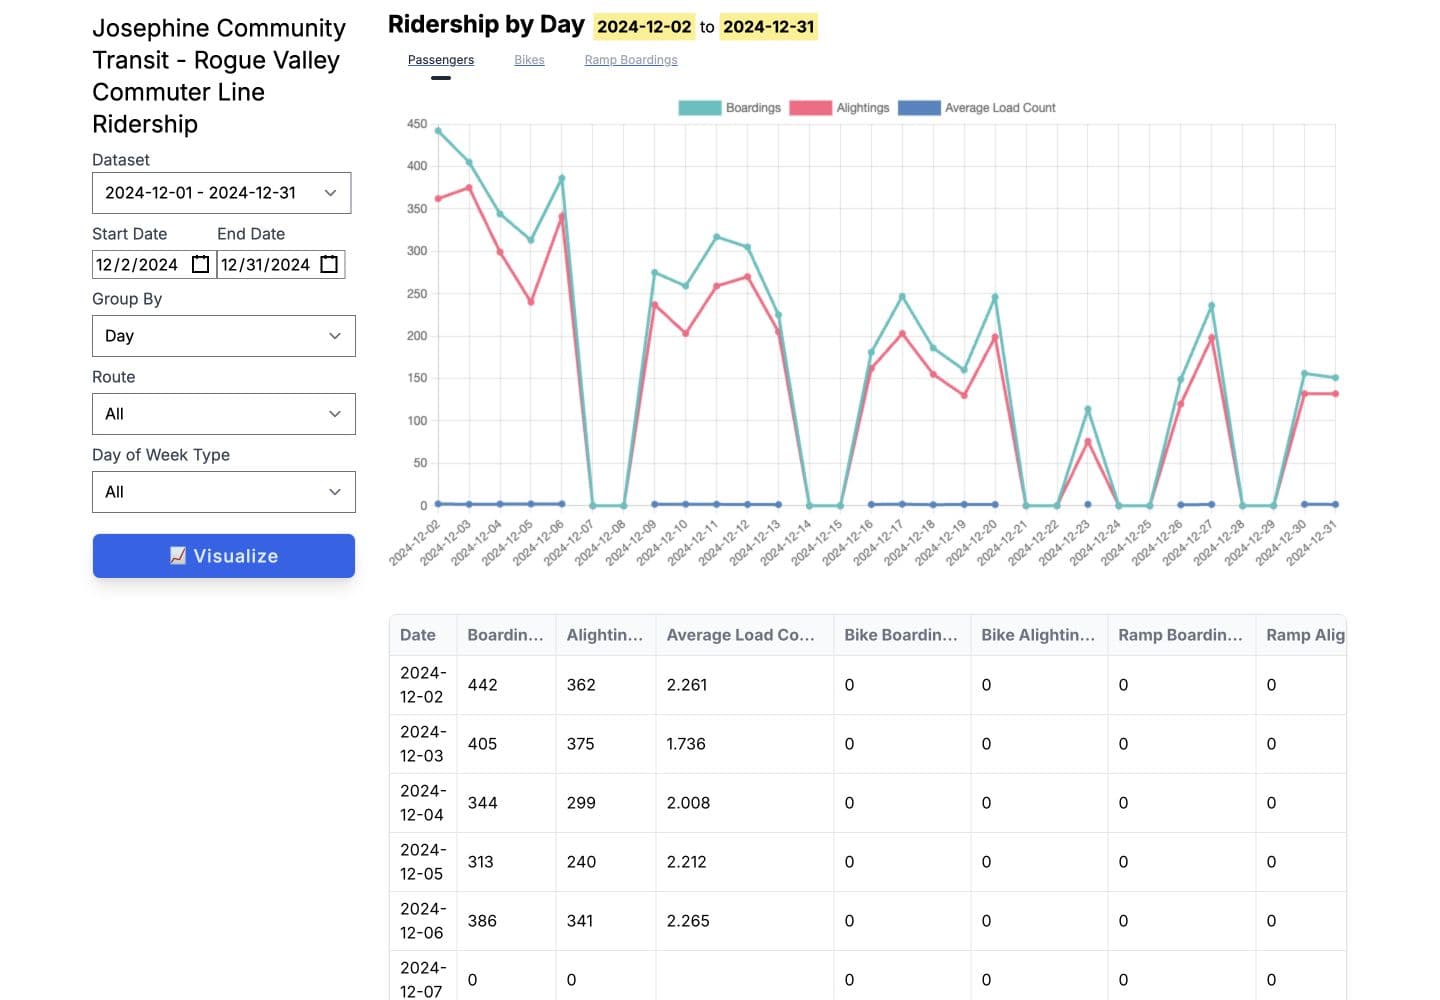
Task: Click the Ramp Boardings column header
Action: pyautogui.click(x=1181, y=635)
